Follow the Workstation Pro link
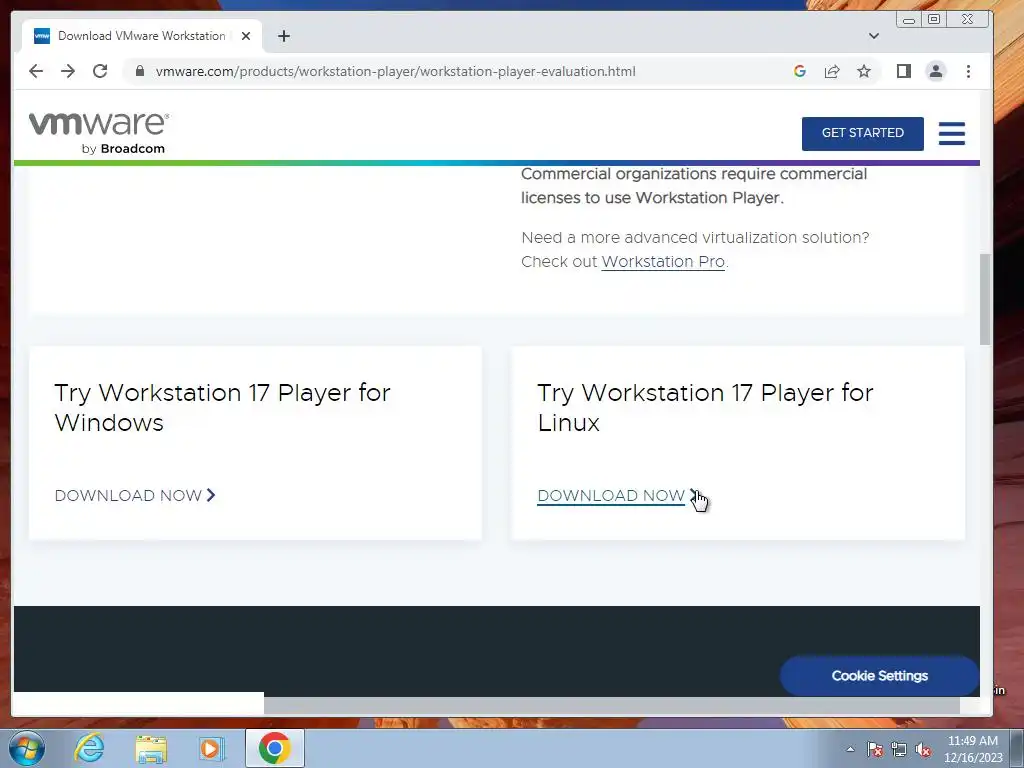 663,262
